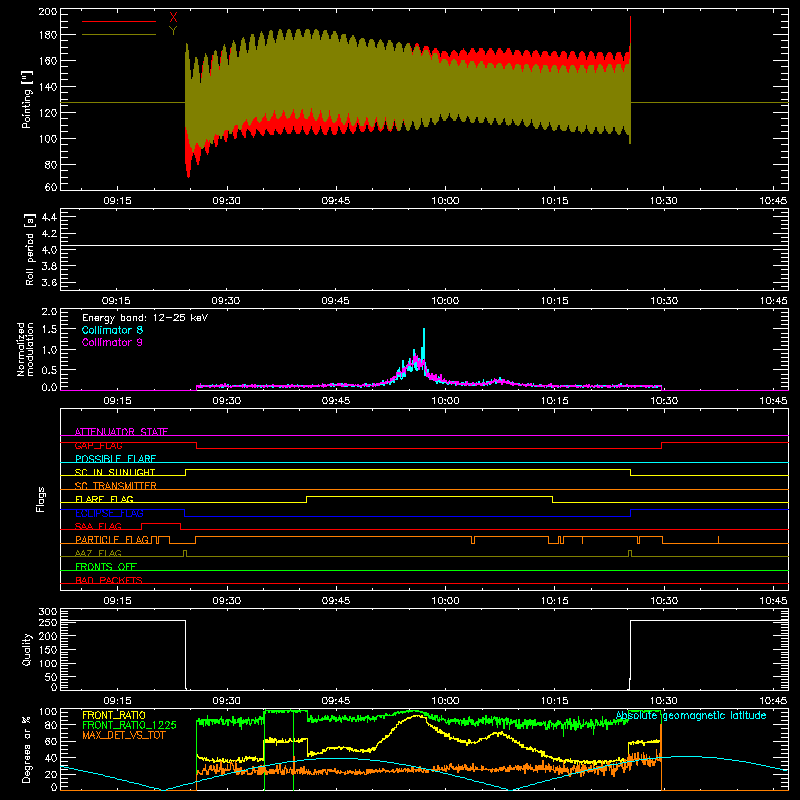Click the 10:45 time label under Flags plot
Image resolution: width=800 pixels, height=800 pixels.
[x=773, y=601]
